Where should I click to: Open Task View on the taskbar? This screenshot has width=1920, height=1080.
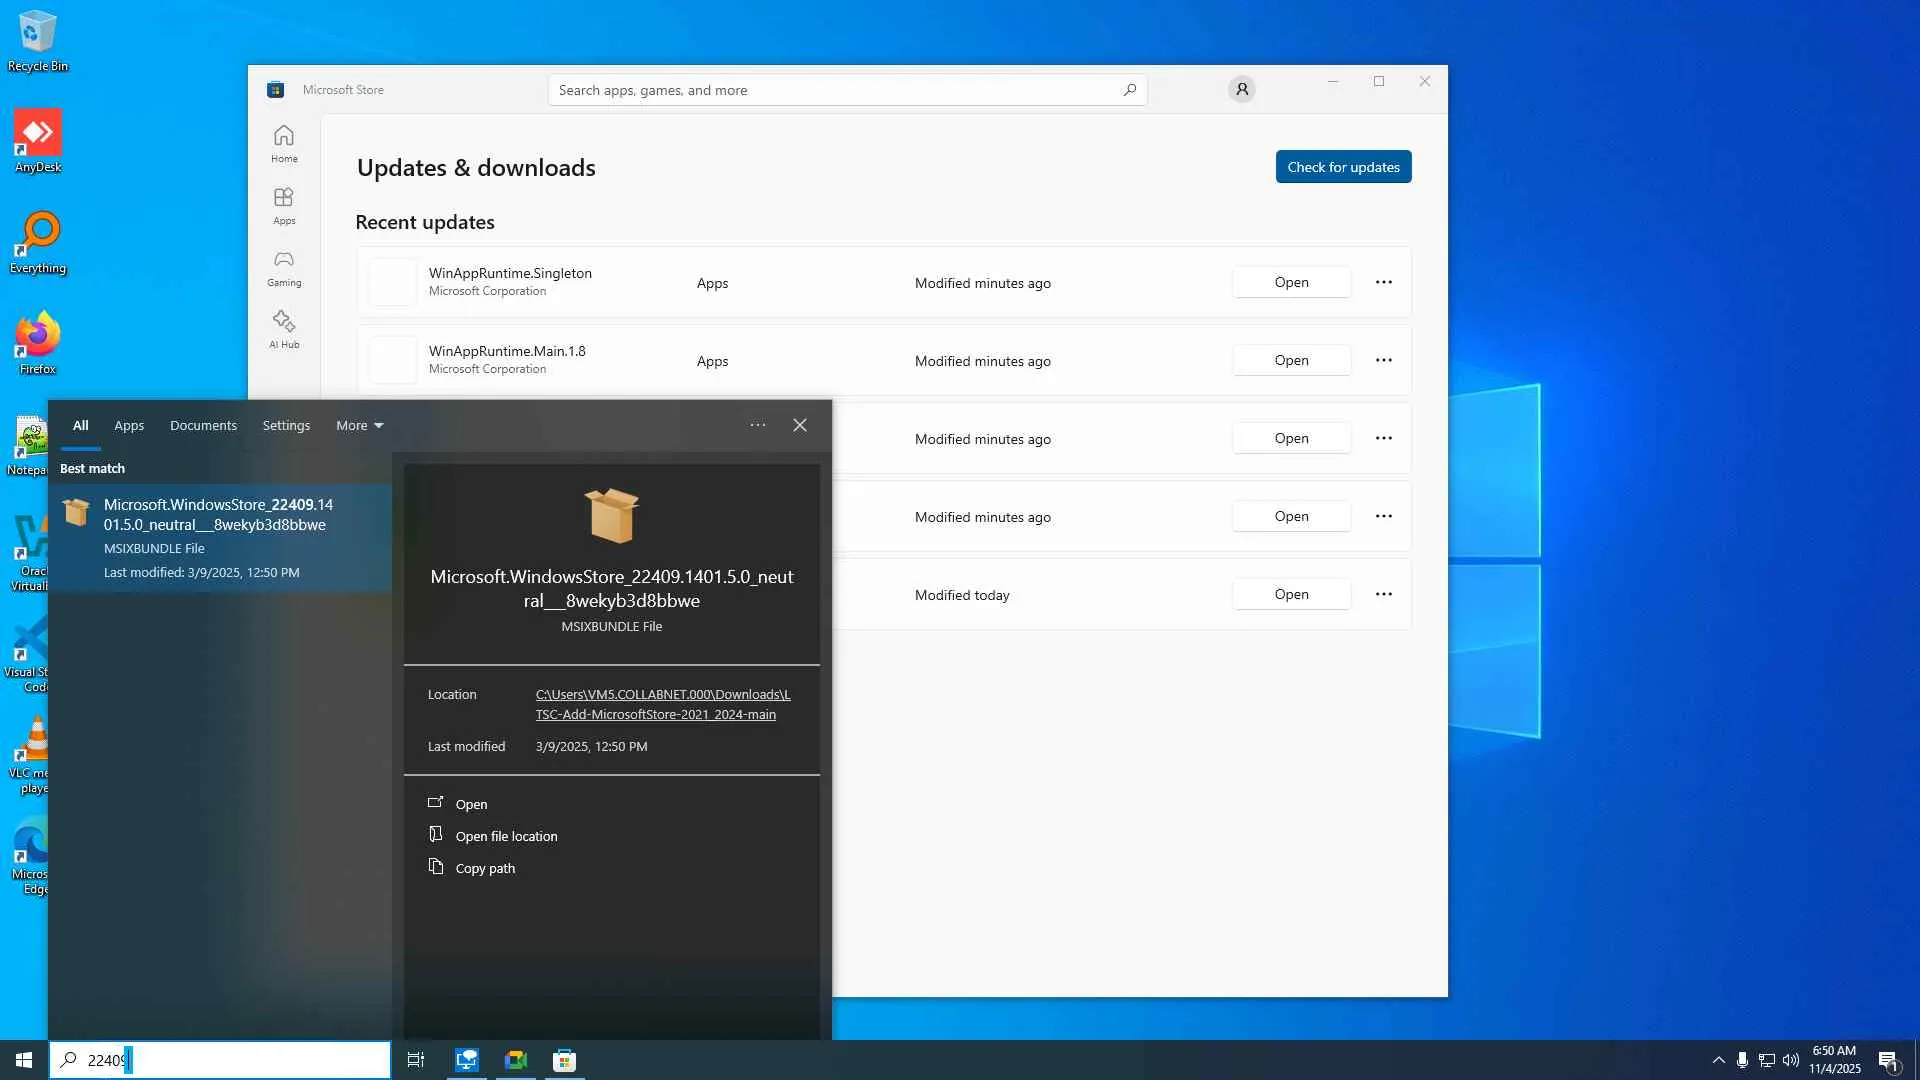click(416, 1060)
